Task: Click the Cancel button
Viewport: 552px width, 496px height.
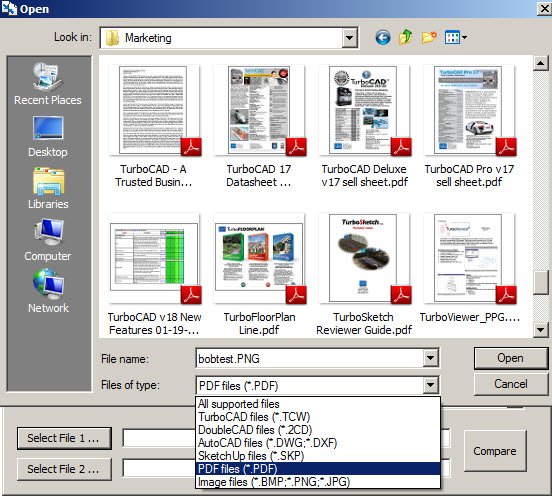Action: 510,384
